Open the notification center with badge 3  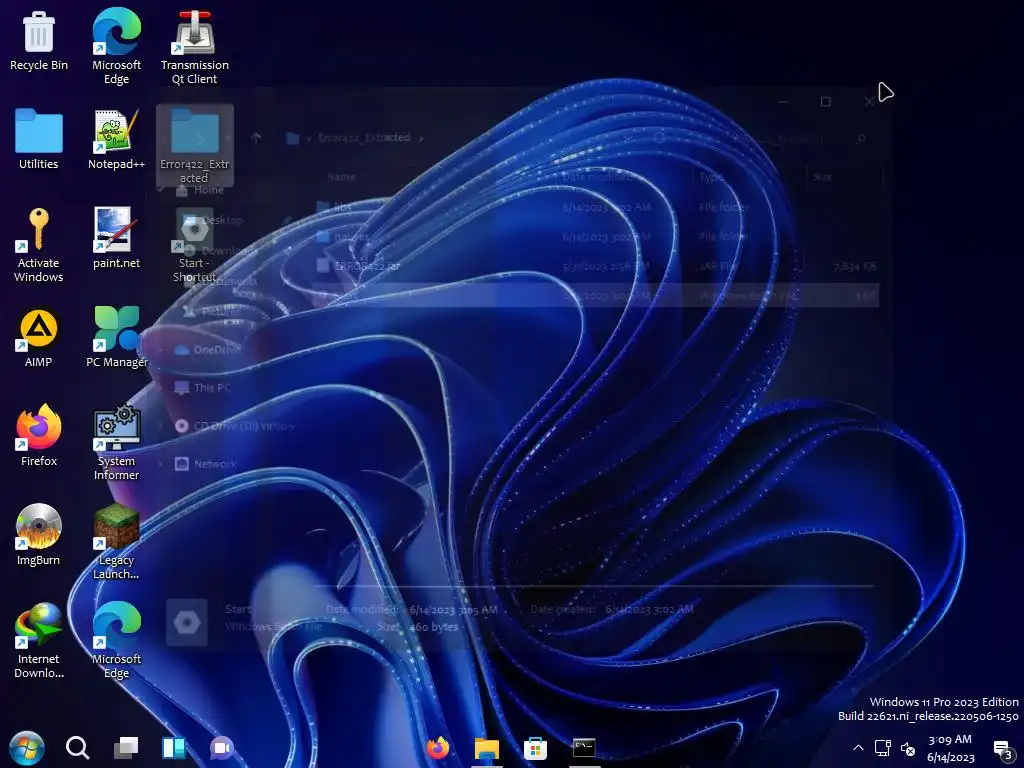click(x=1003, y=750)
